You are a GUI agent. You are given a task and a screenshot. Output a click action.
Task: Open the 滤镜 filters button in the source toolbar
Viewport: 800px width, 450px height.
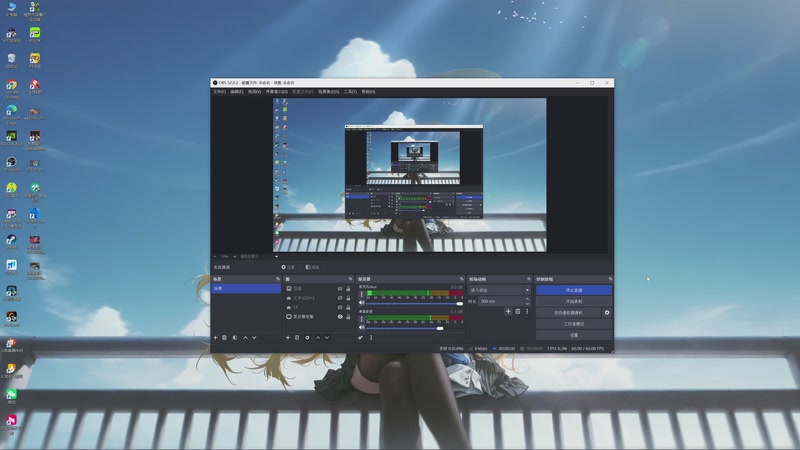[312, 267]
